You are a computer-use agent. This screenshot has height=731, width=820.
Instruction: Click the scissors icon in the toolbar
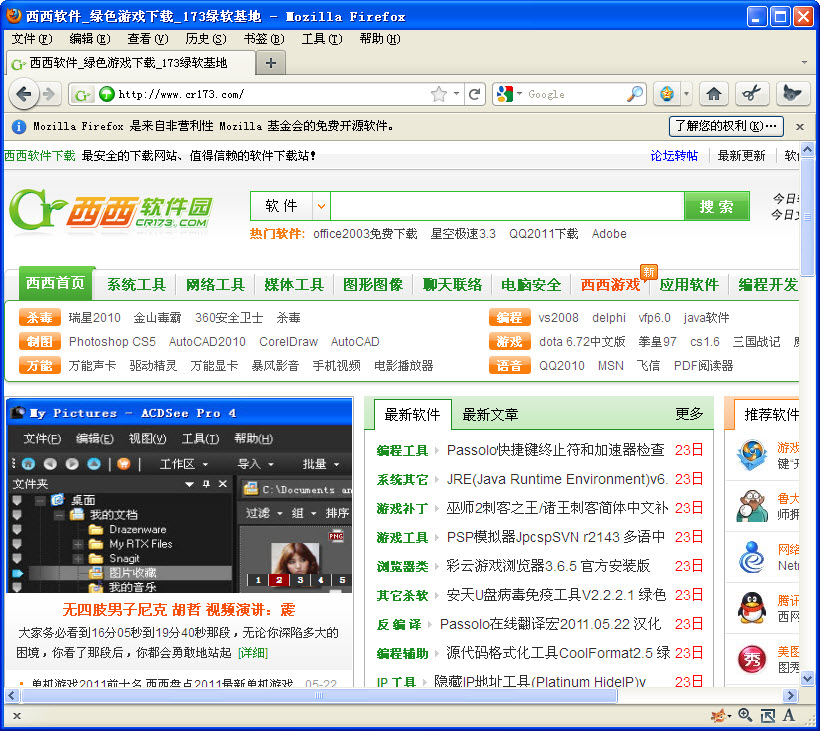pos(752,94)
